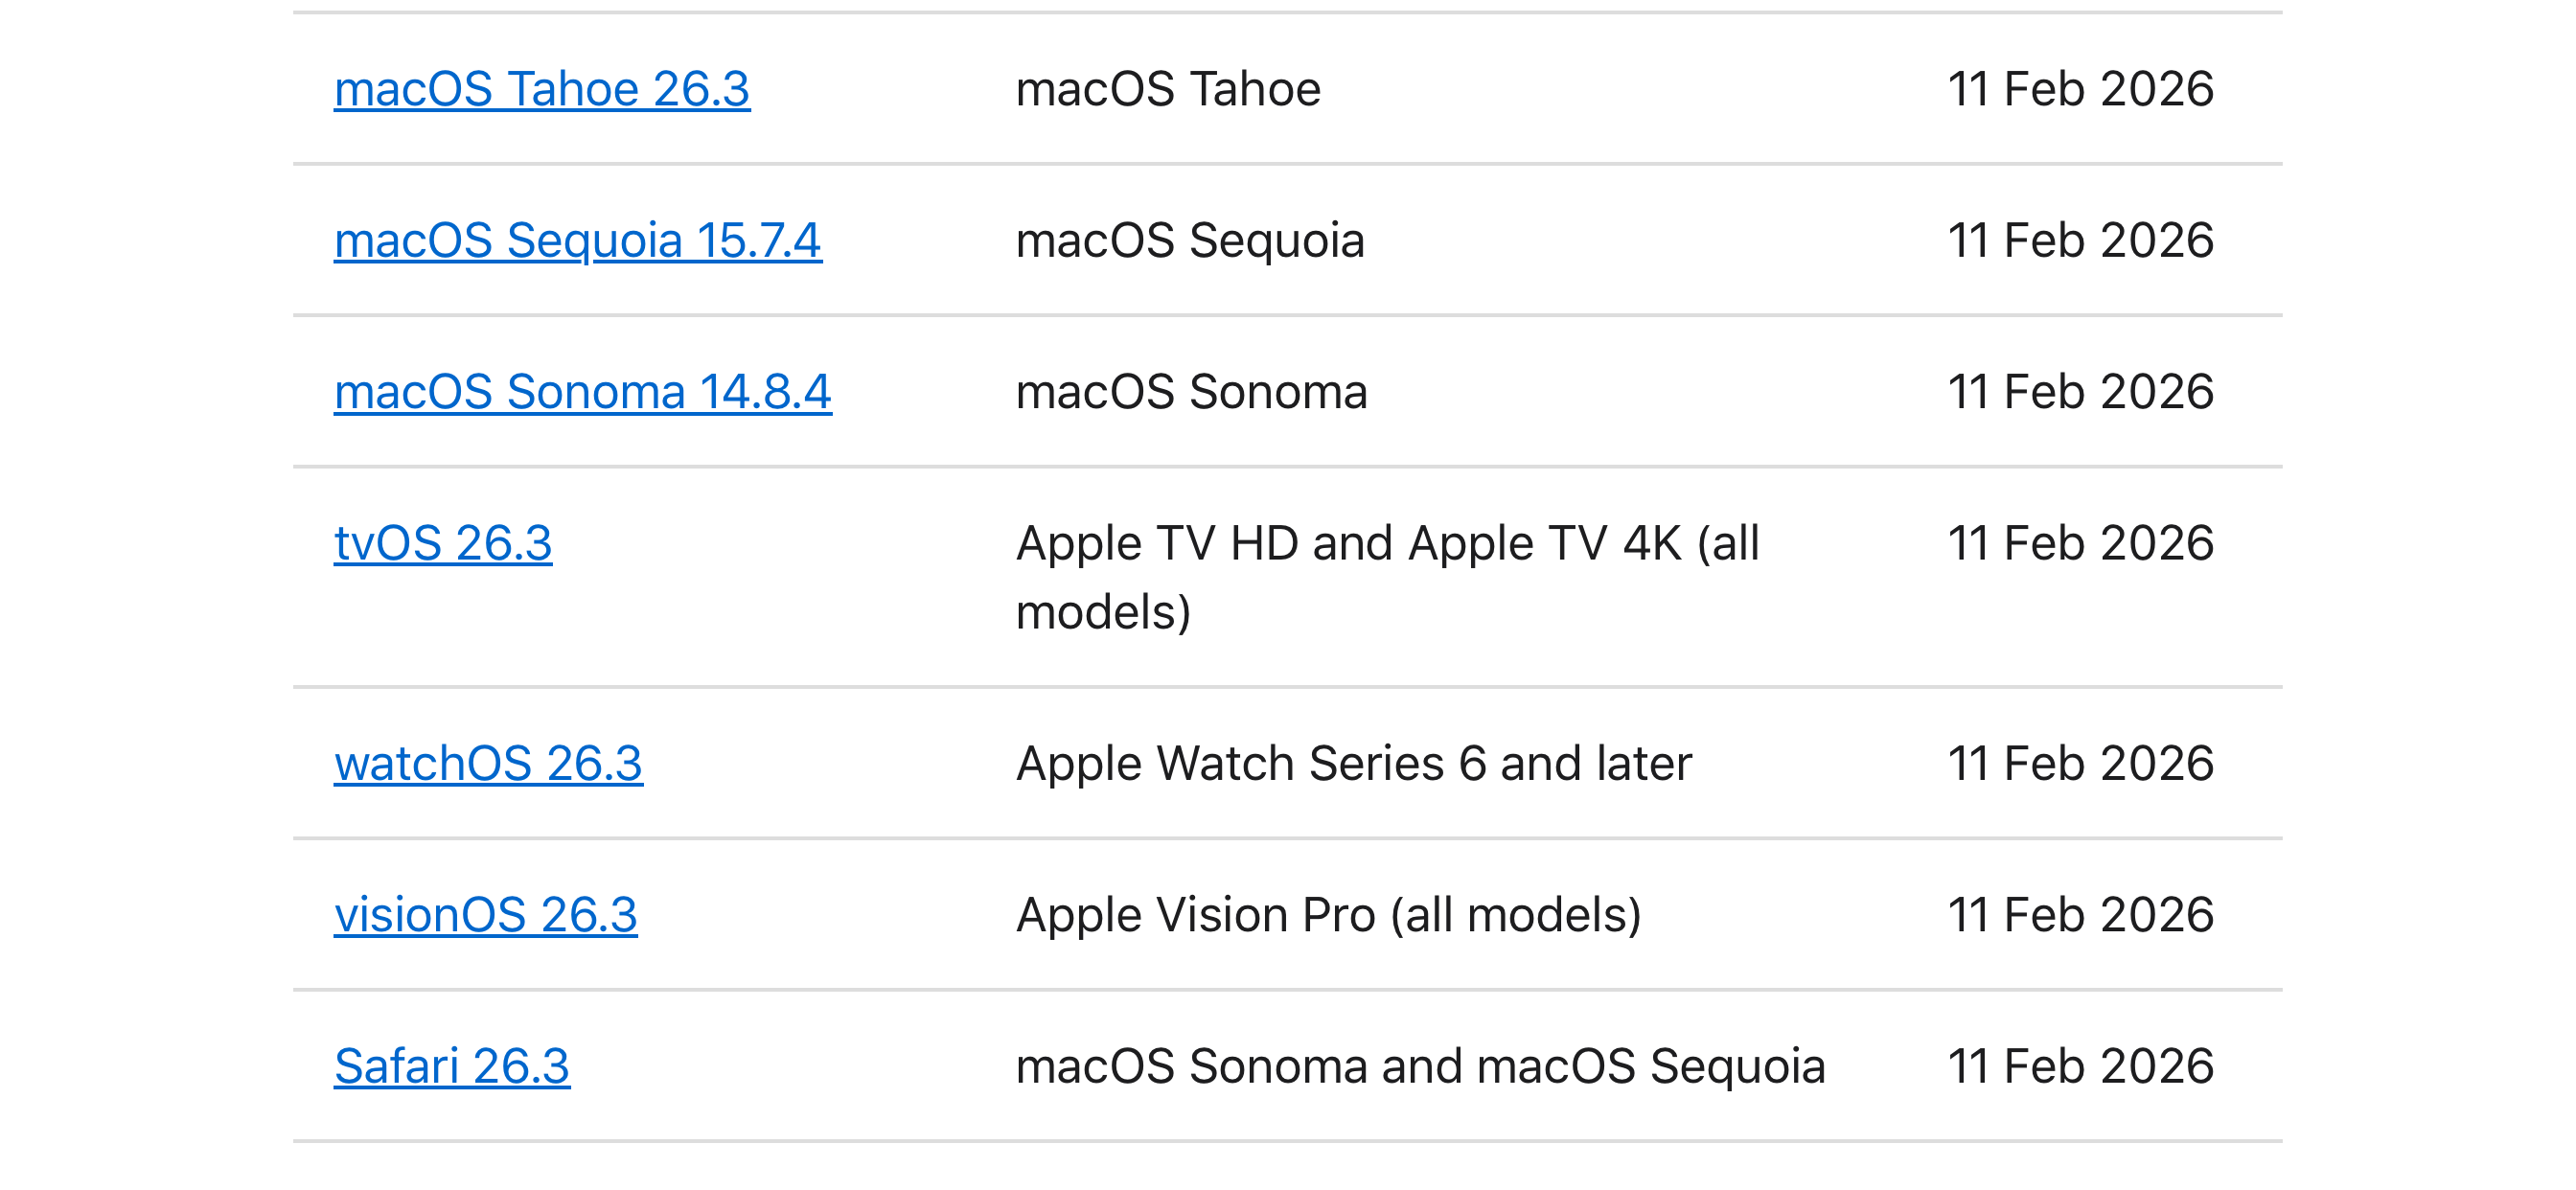Go to the visionOS 26.3 link
Screen dimensions: 2576x1190
[x=485, y=915]
